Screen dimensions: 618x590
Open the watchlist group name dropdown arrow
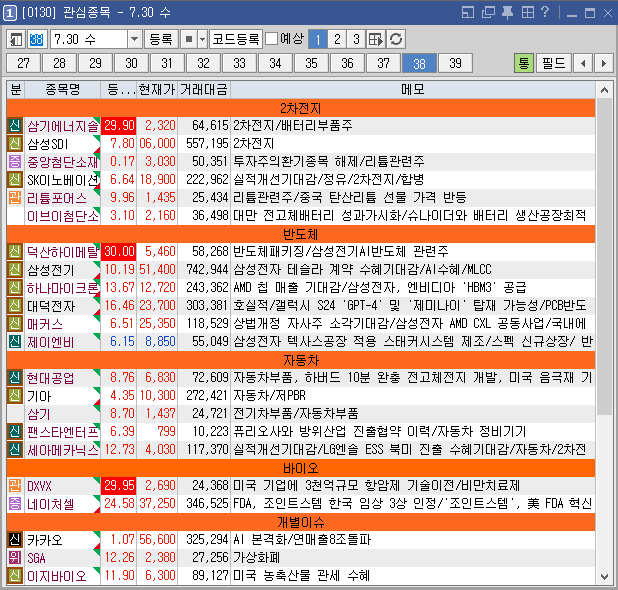coord(134,39)
